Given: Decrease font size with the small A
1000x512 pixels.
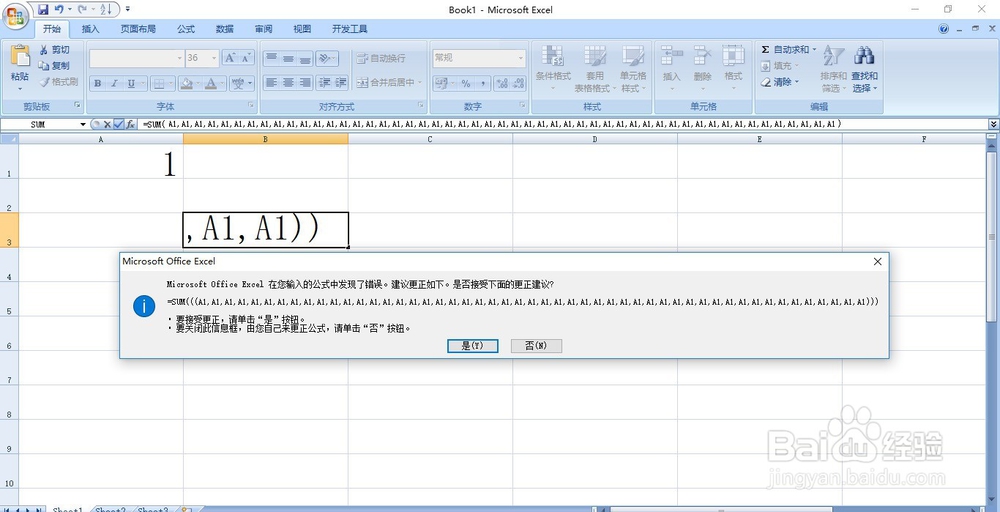Looking at the screenshot, I should tap(247, 58).
